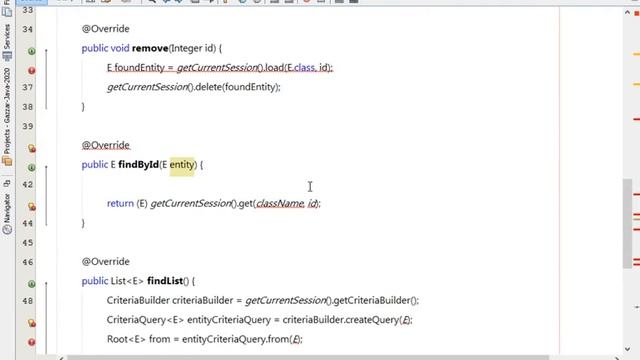Collapse the remove method fold marker
This screenshot has height=360, width=640.
pos(46,51)
